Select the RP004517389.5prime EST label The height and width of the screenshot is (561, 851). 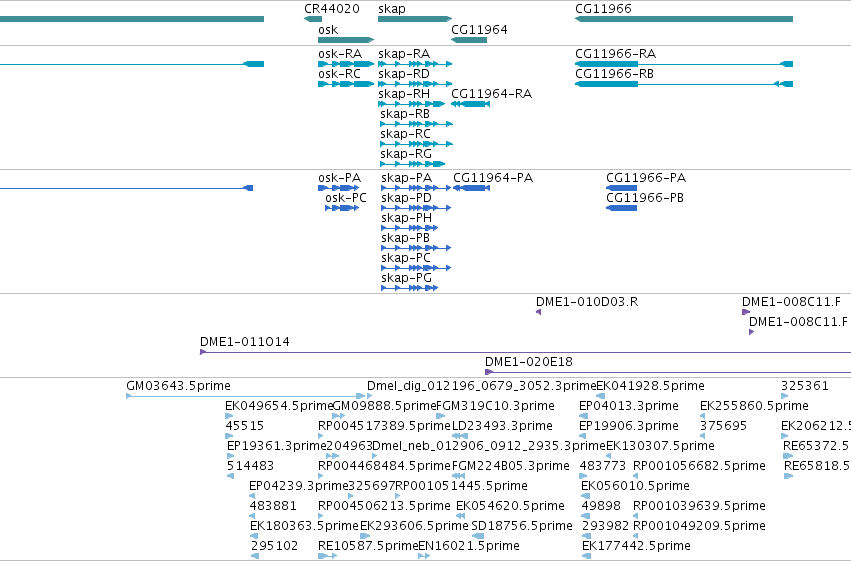tap(385, 426)
